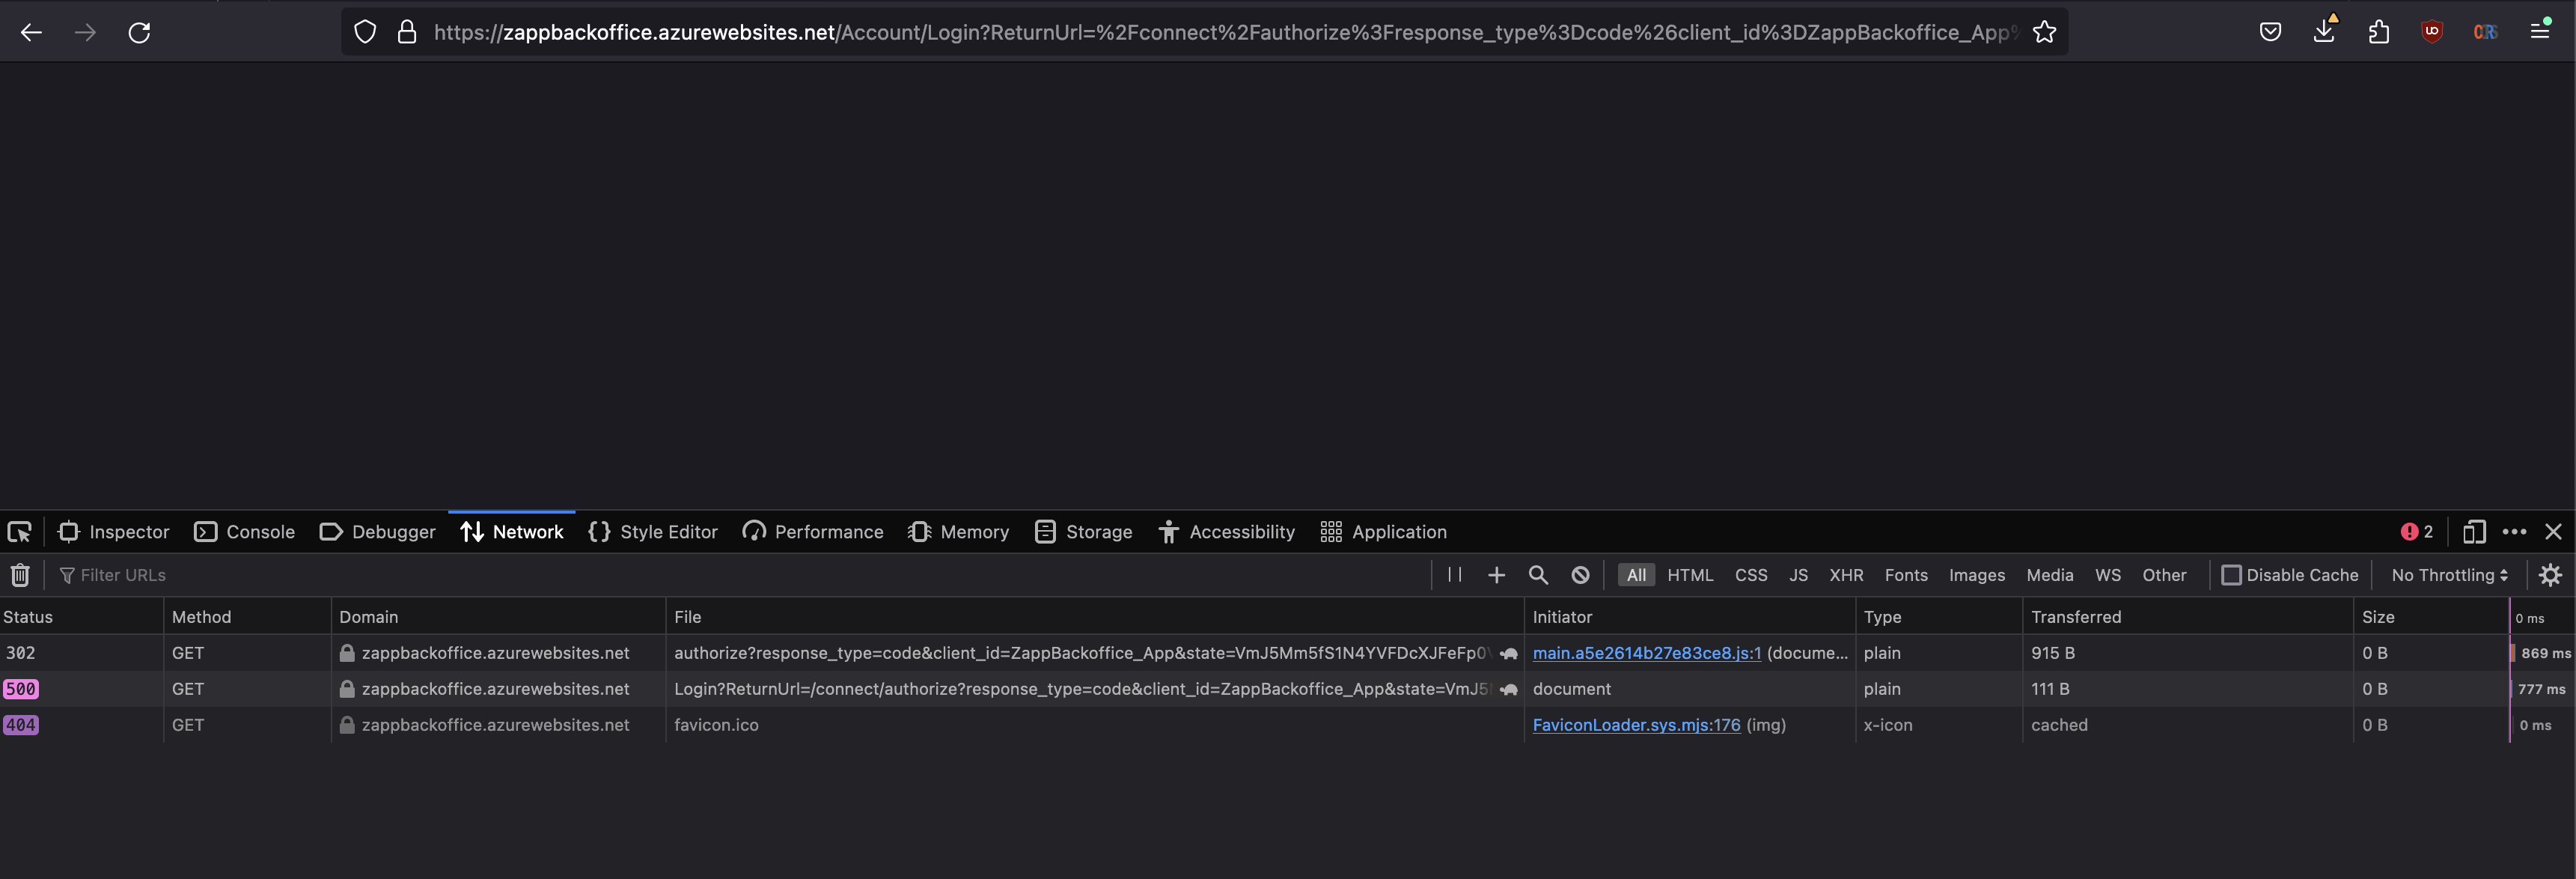Toggle the Images request filter
The width and height of the screenshot is (2576, 879).
point(1976,575)
